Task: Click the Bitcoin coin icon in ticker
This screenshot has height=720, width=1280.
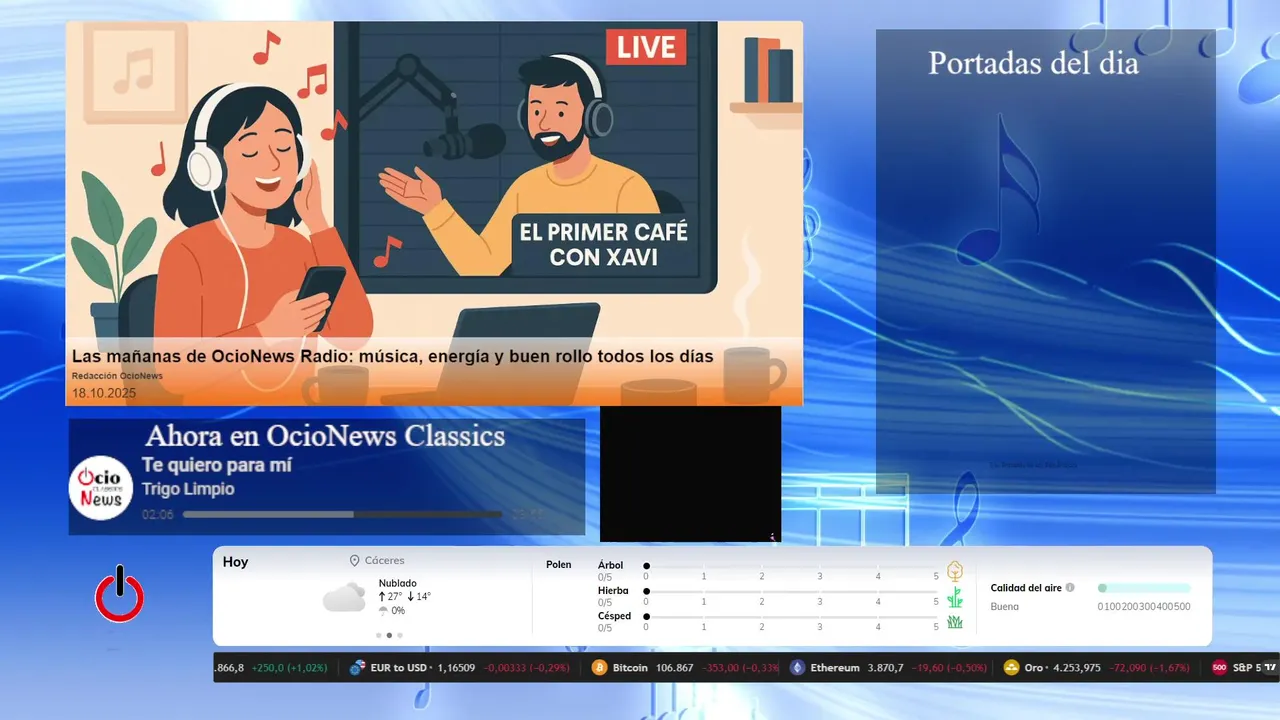Action: point(600,668)
